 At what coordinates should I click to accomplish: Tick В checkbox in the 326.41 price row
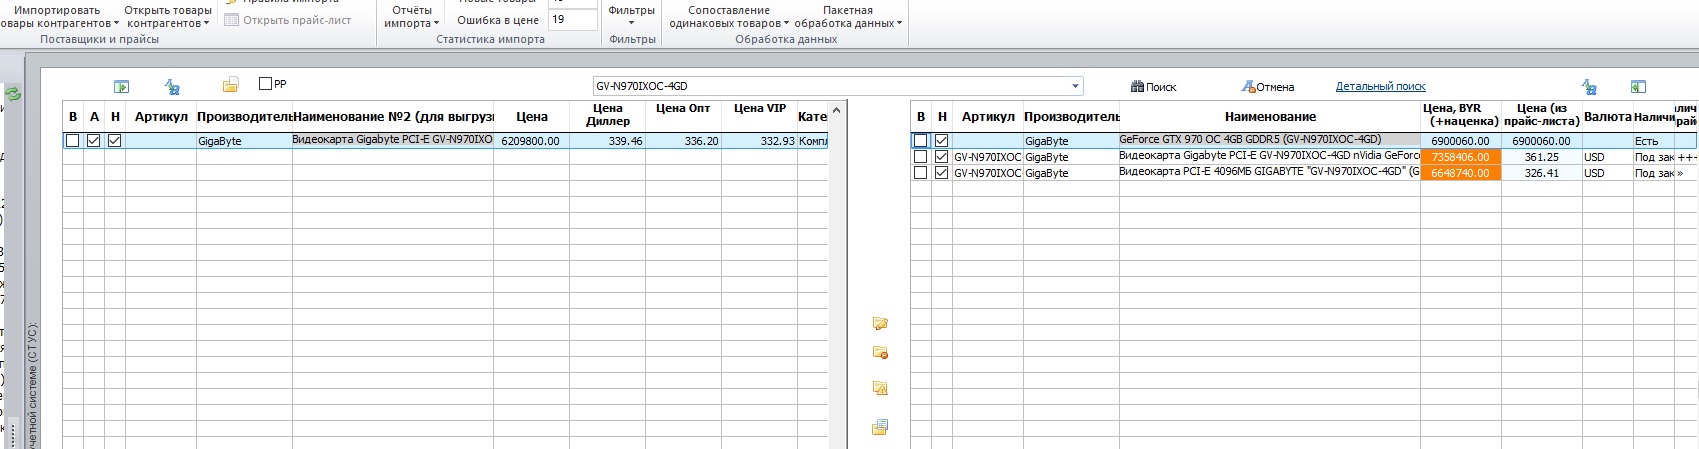pos(921,173)
